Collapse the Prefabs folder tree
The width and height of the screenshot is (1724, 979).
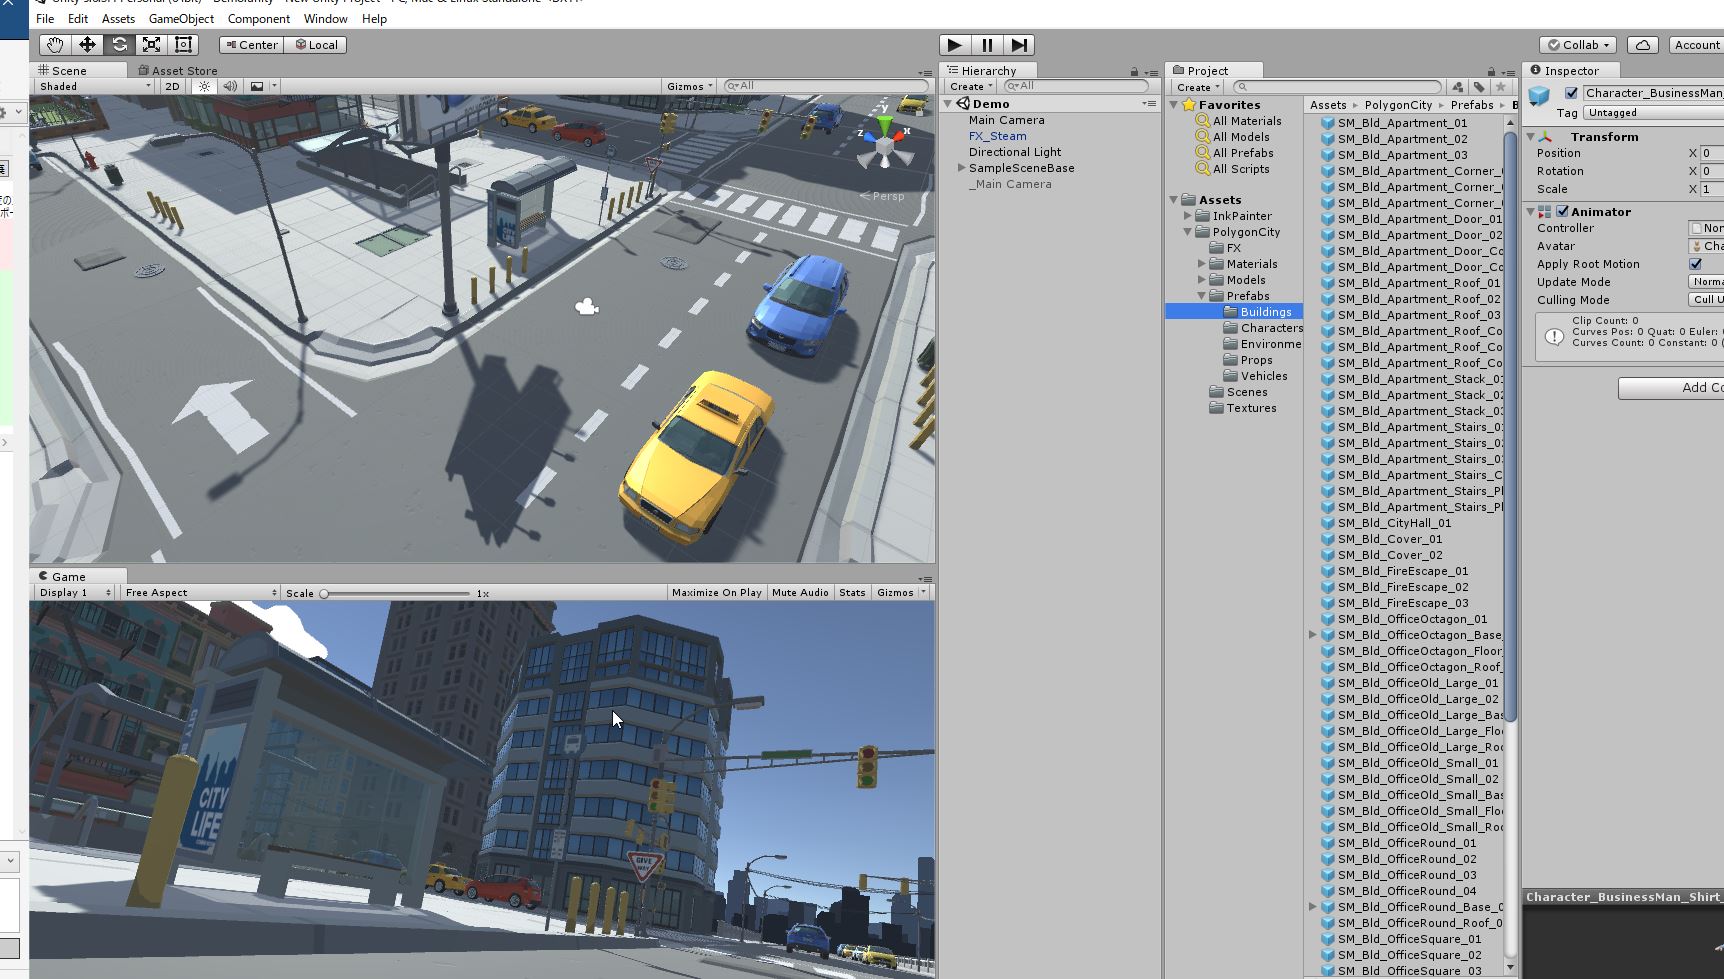(1202, 296)
